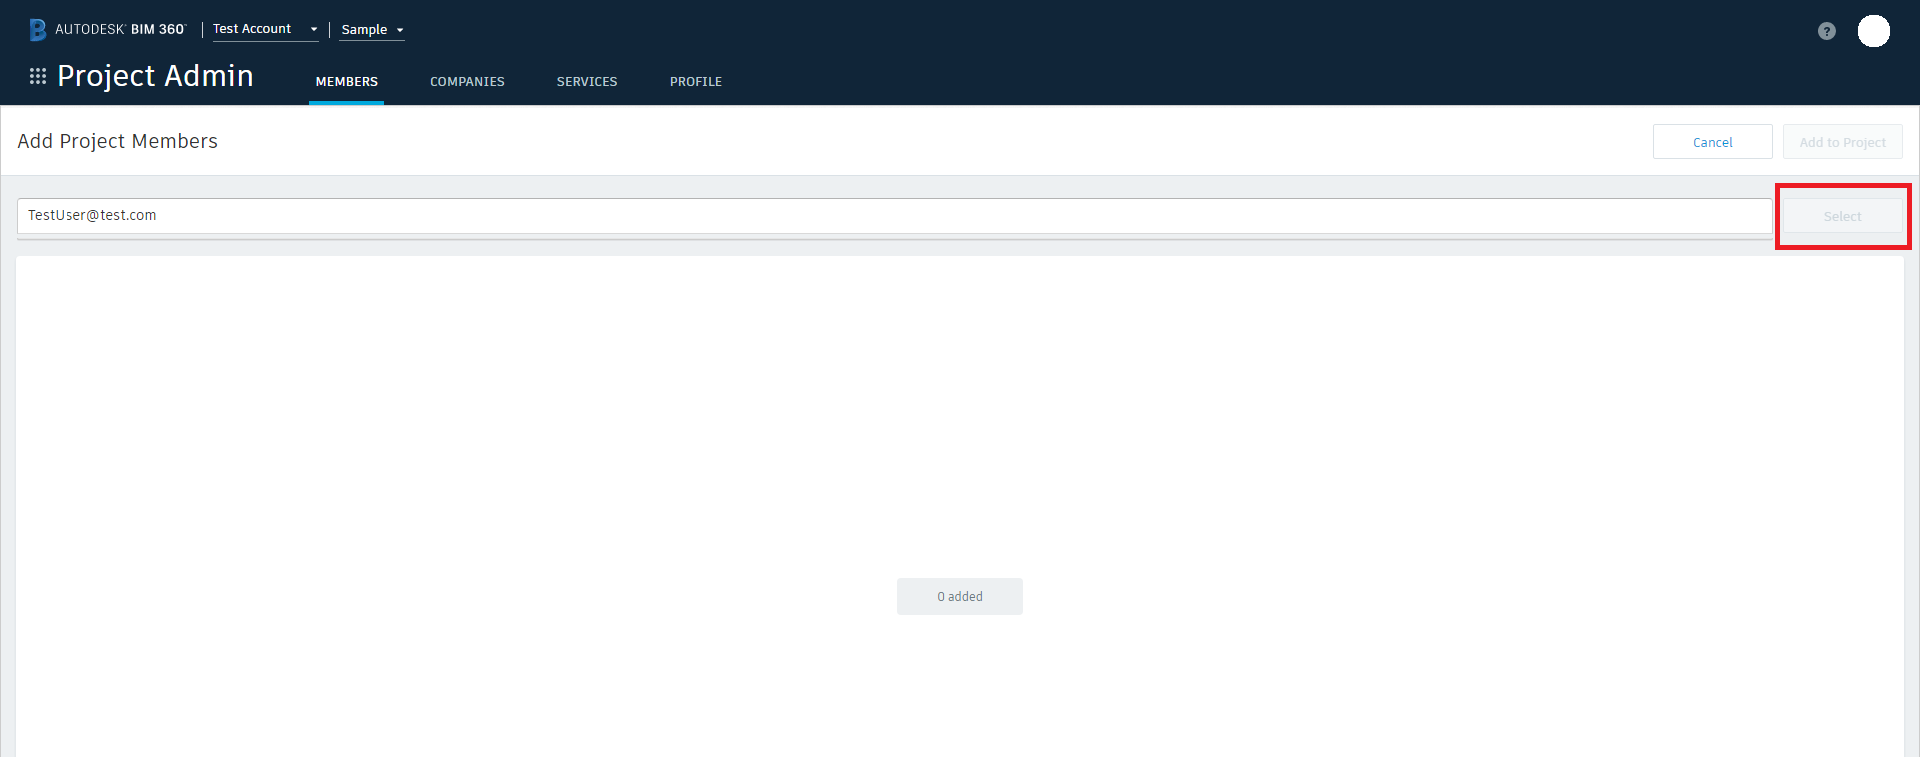
Task: Click the Add Project Members heading
Action: click(x=118, y=141)
